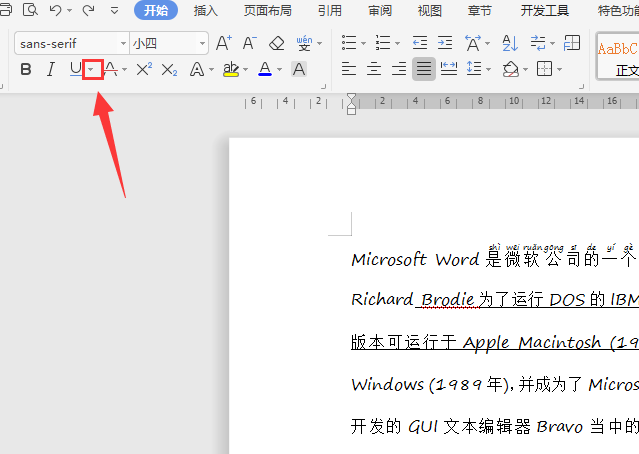Viewport: 639px width, 454px height.
Task: Open font name sans-serif combo box
Action: point(72,43)
